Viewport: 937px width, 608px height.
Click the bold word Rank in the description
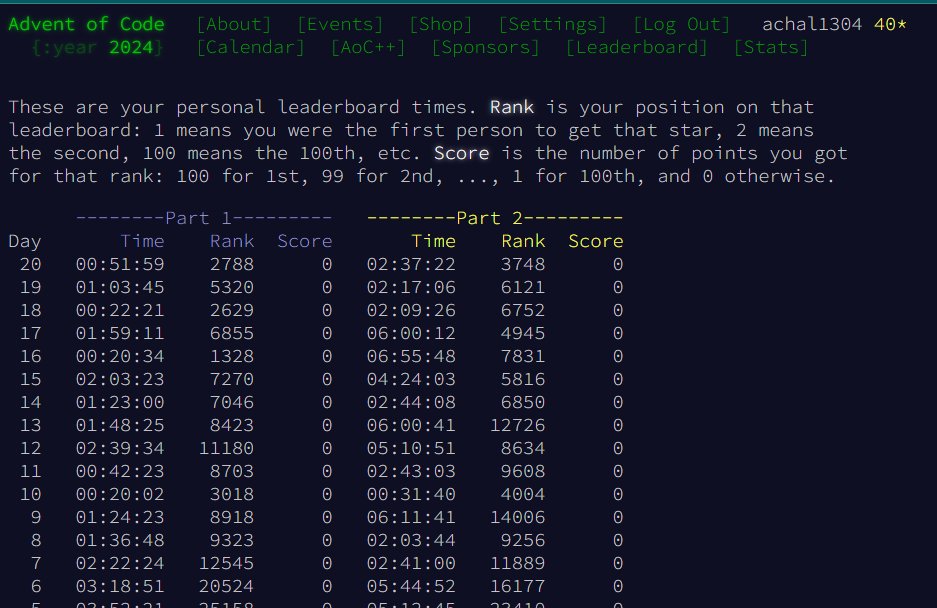pos(512,107)
